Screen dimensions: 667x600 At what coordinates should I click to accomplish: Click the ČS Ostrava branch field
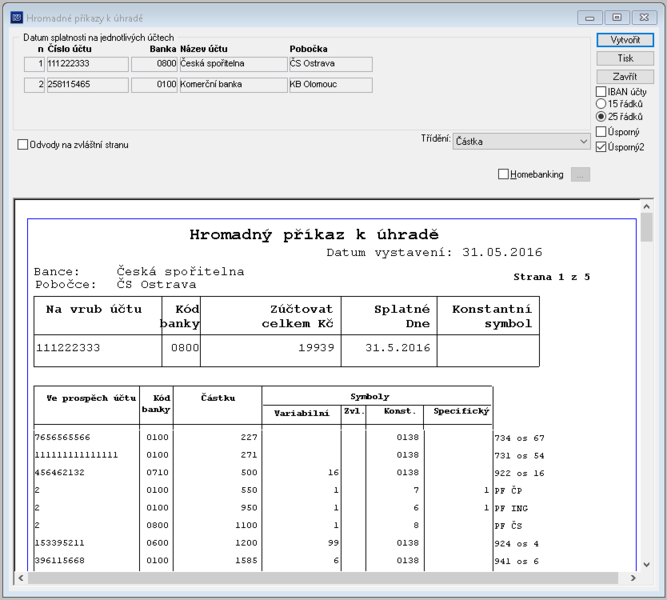point(331,64)
